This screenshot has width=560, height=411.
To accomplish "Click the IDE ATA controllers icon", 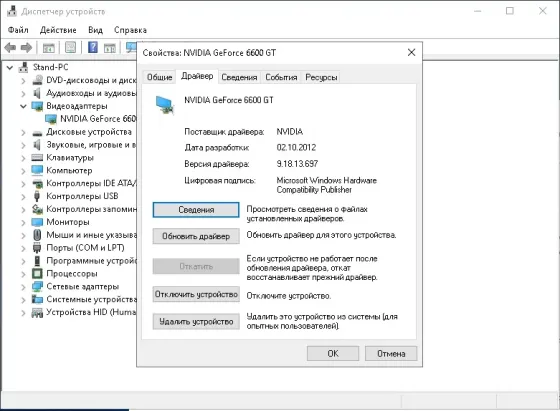I will click(x=37, y=184).
